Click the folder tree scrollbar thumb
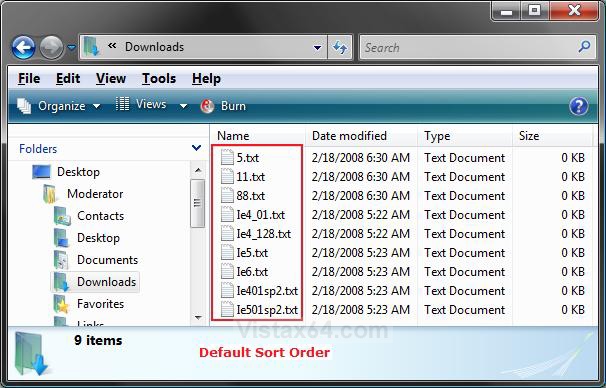 point(198,203)
